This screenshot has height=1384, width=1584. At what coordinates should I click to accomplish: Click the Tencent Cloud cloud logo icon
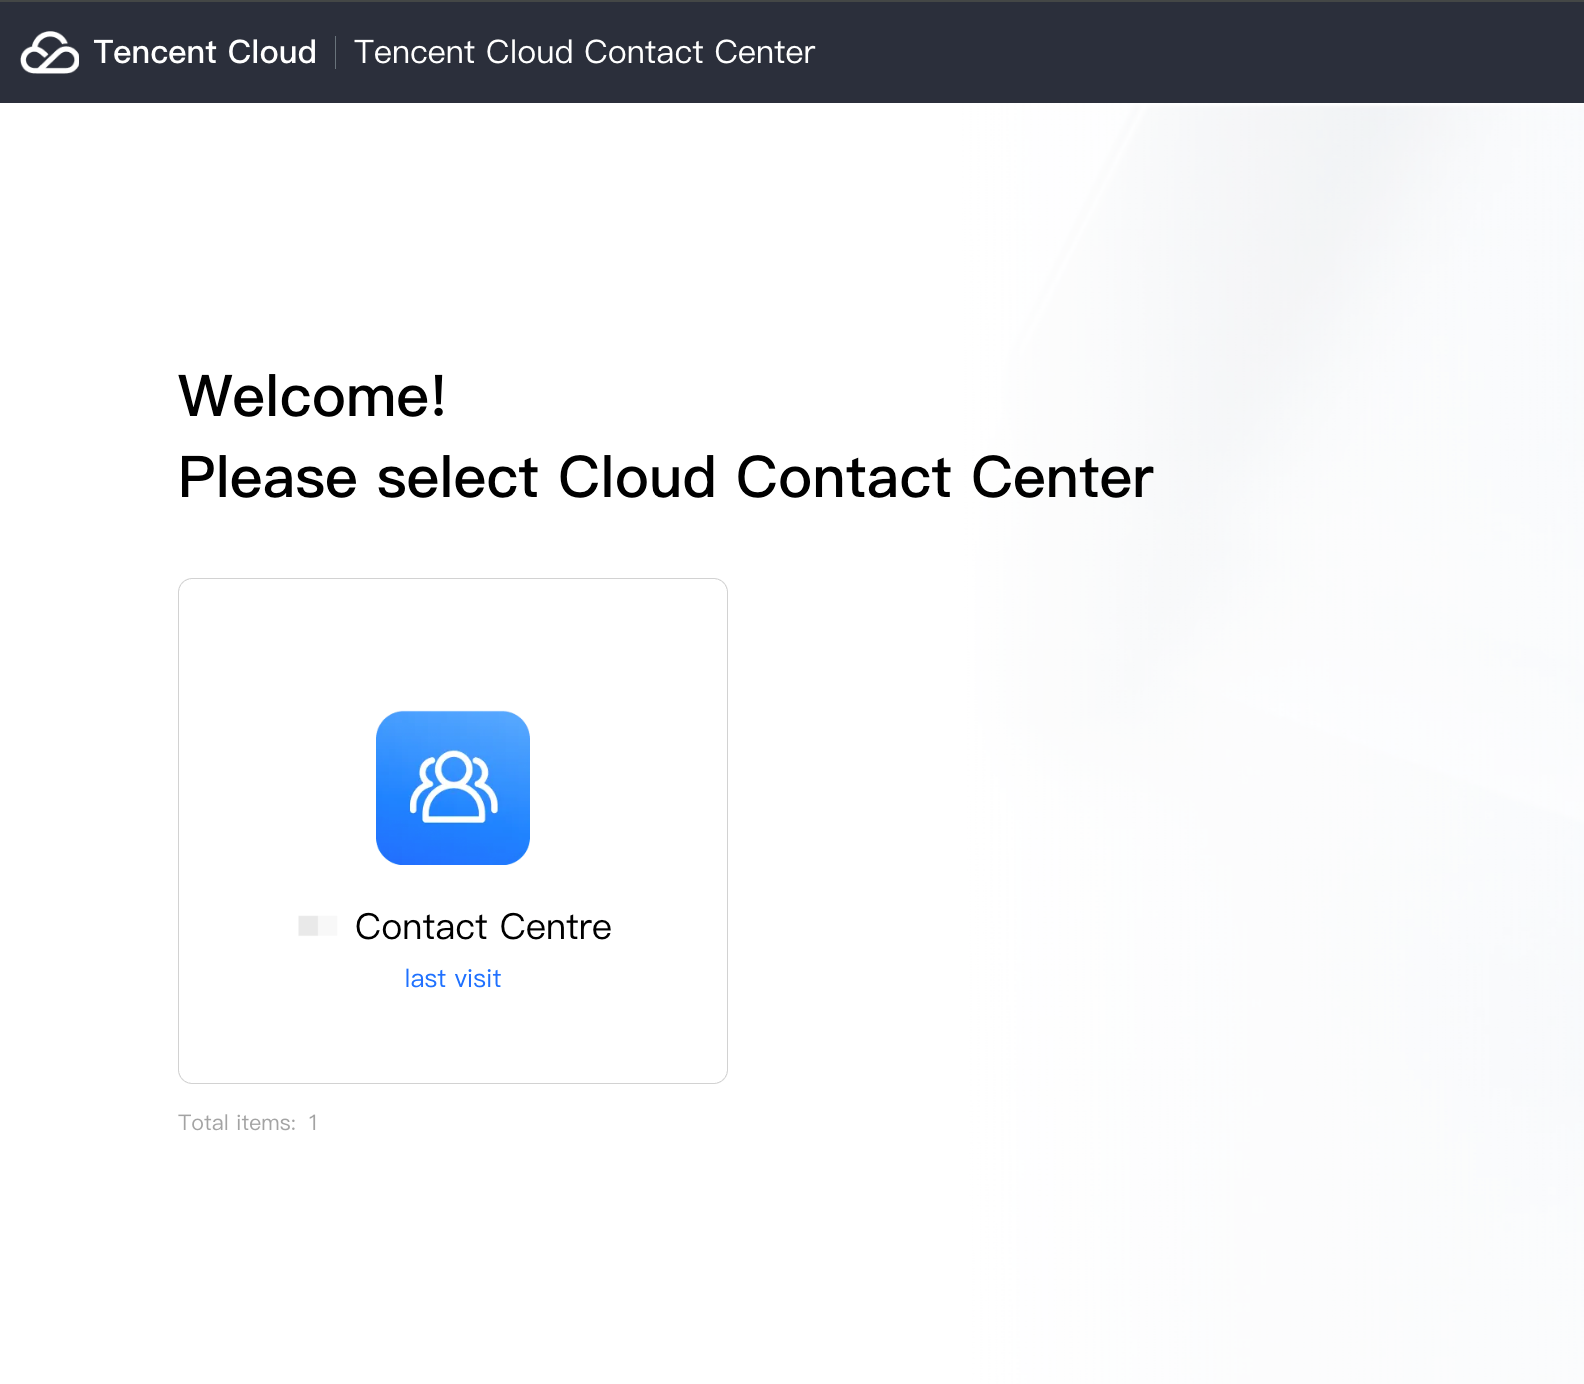[x=50, y=53]
